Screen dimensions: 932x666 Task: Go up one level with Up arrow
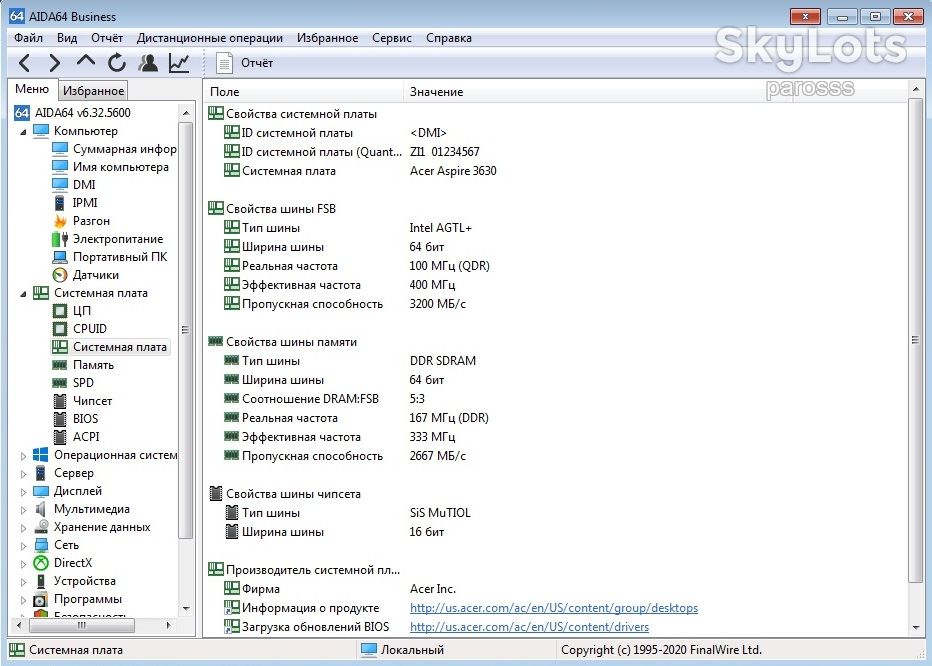coord(86,61)
